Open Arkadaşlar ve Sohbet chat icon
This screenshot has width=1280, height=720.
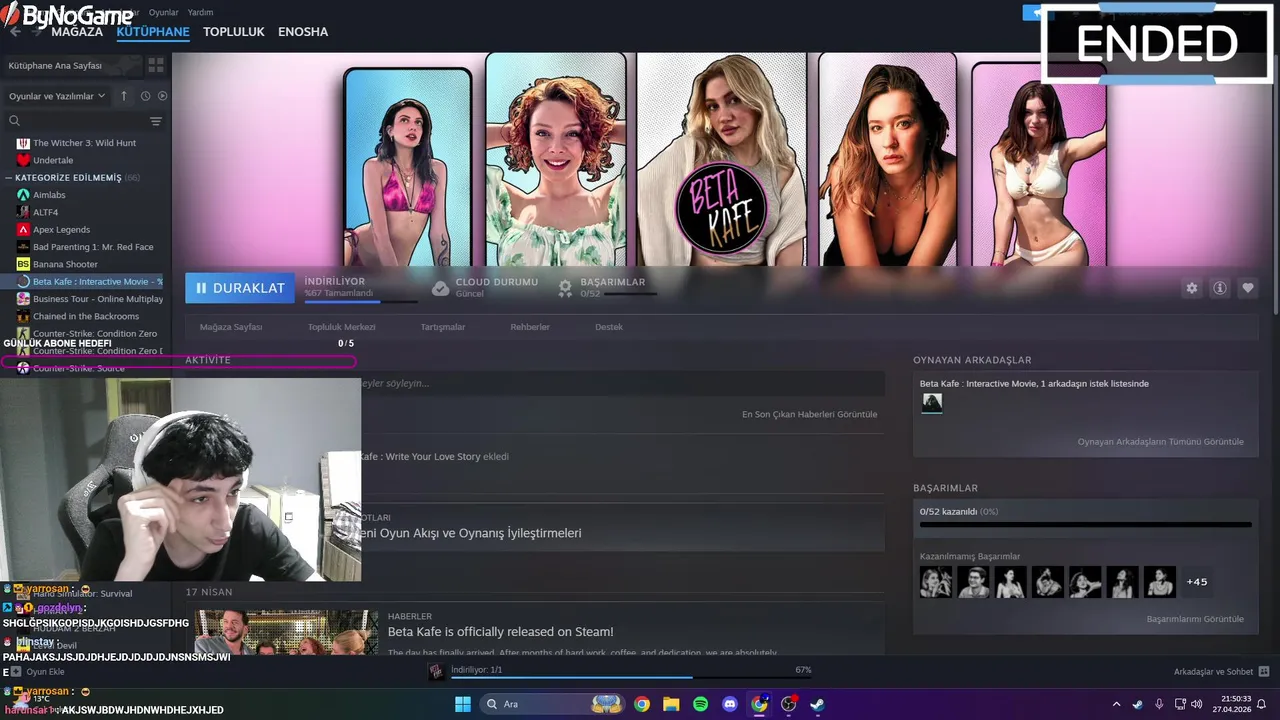[1264, 672]
